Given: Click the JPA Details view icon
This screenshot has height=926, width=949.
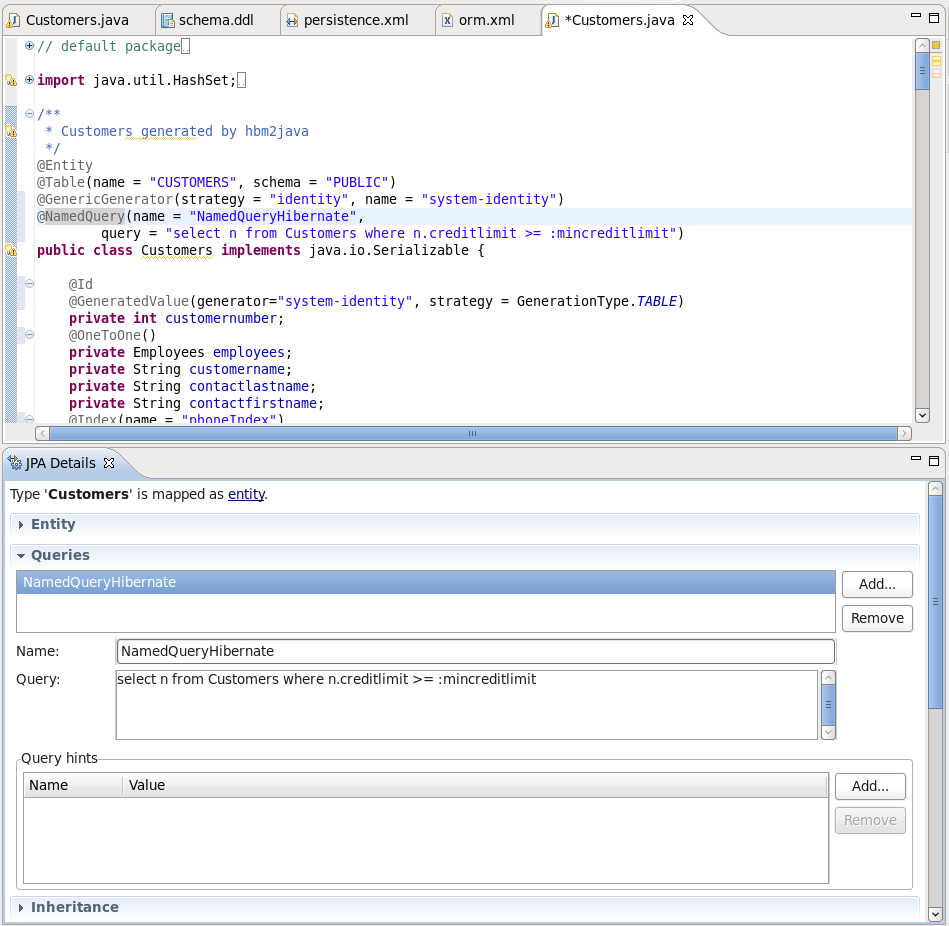Looking at the screenshot, I should (x=14, y=463).
